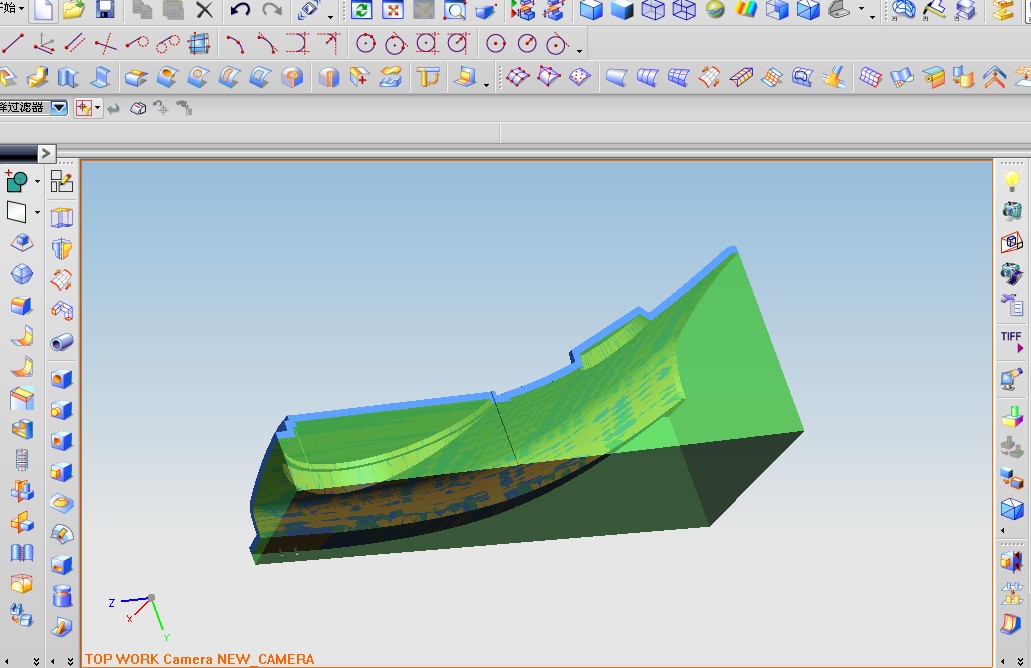1031x668 pixels.
Task: Choose the parallel lines curve tool
Action: point(74,44)
